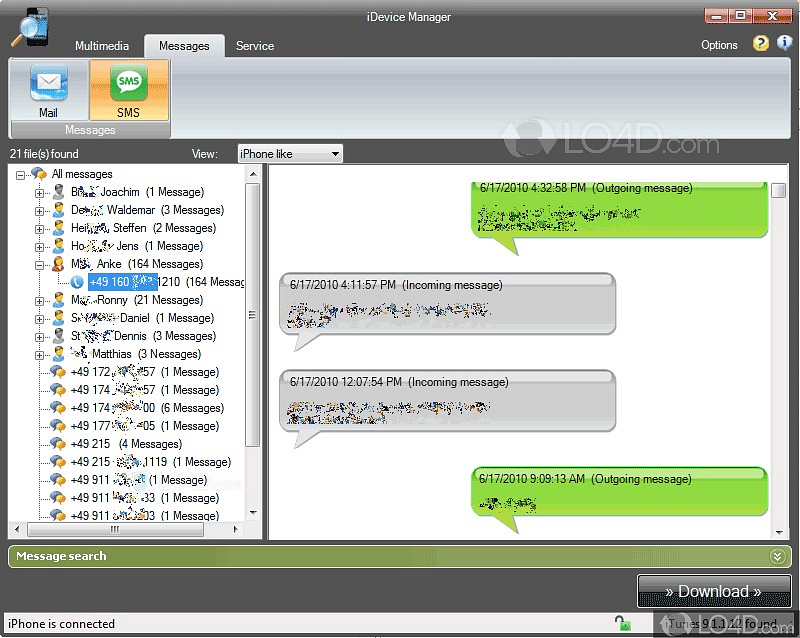This screenshot has height=638, width=800.
Task: Select the Mail icon
Action: coord(48,84)
